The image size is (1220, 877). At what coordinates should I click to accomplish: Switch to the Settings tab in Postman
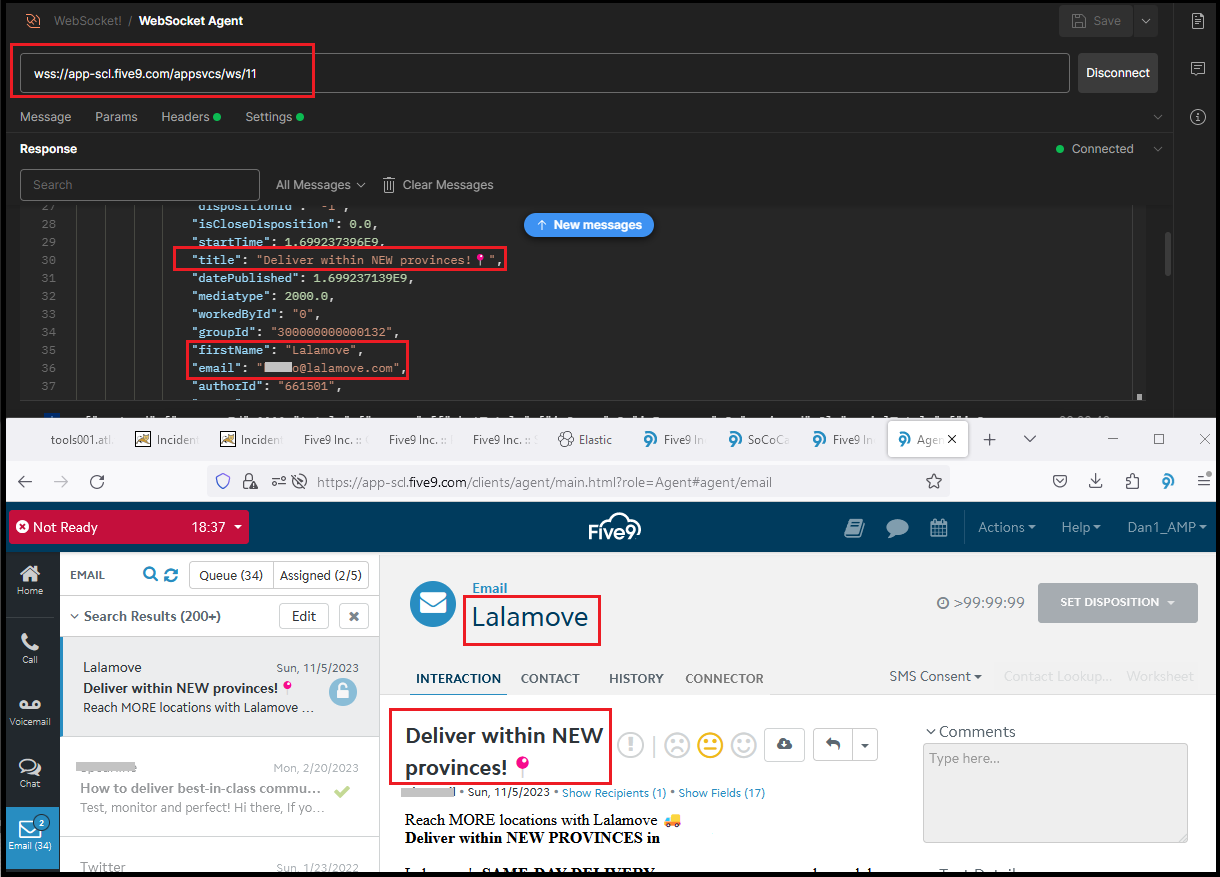point(273,117)
